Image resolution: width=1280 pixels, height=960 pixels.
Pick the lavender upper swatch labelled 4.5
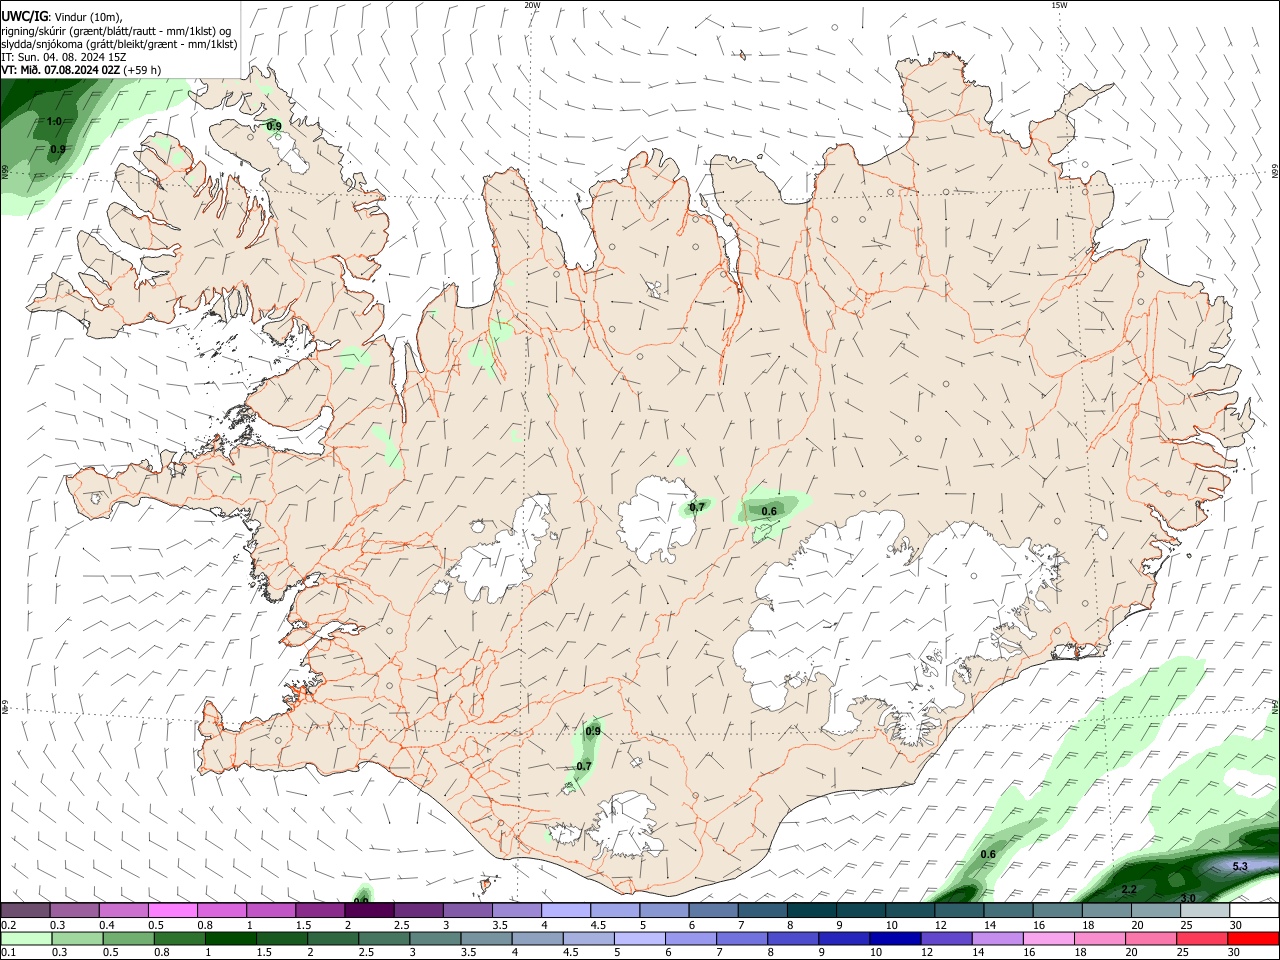(615, 910)
